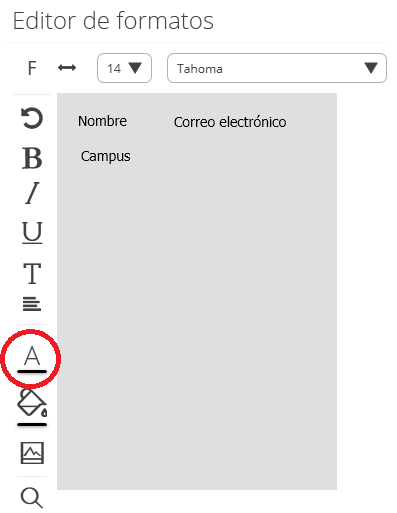397x513 pixels.
Task: Click the insert image icon
Action: [32, 453]
